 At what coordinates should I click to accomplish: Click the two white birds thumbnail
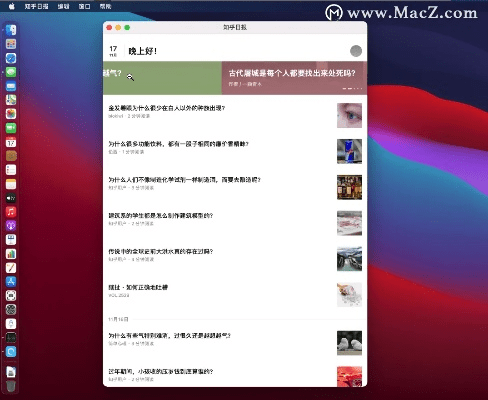pyautogui.click(x=349, y=343)
